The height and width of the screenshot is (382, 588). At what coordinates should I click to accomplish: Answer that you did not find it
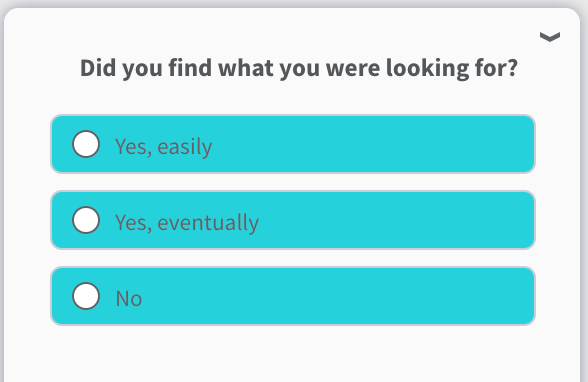[x=292, y=296]
